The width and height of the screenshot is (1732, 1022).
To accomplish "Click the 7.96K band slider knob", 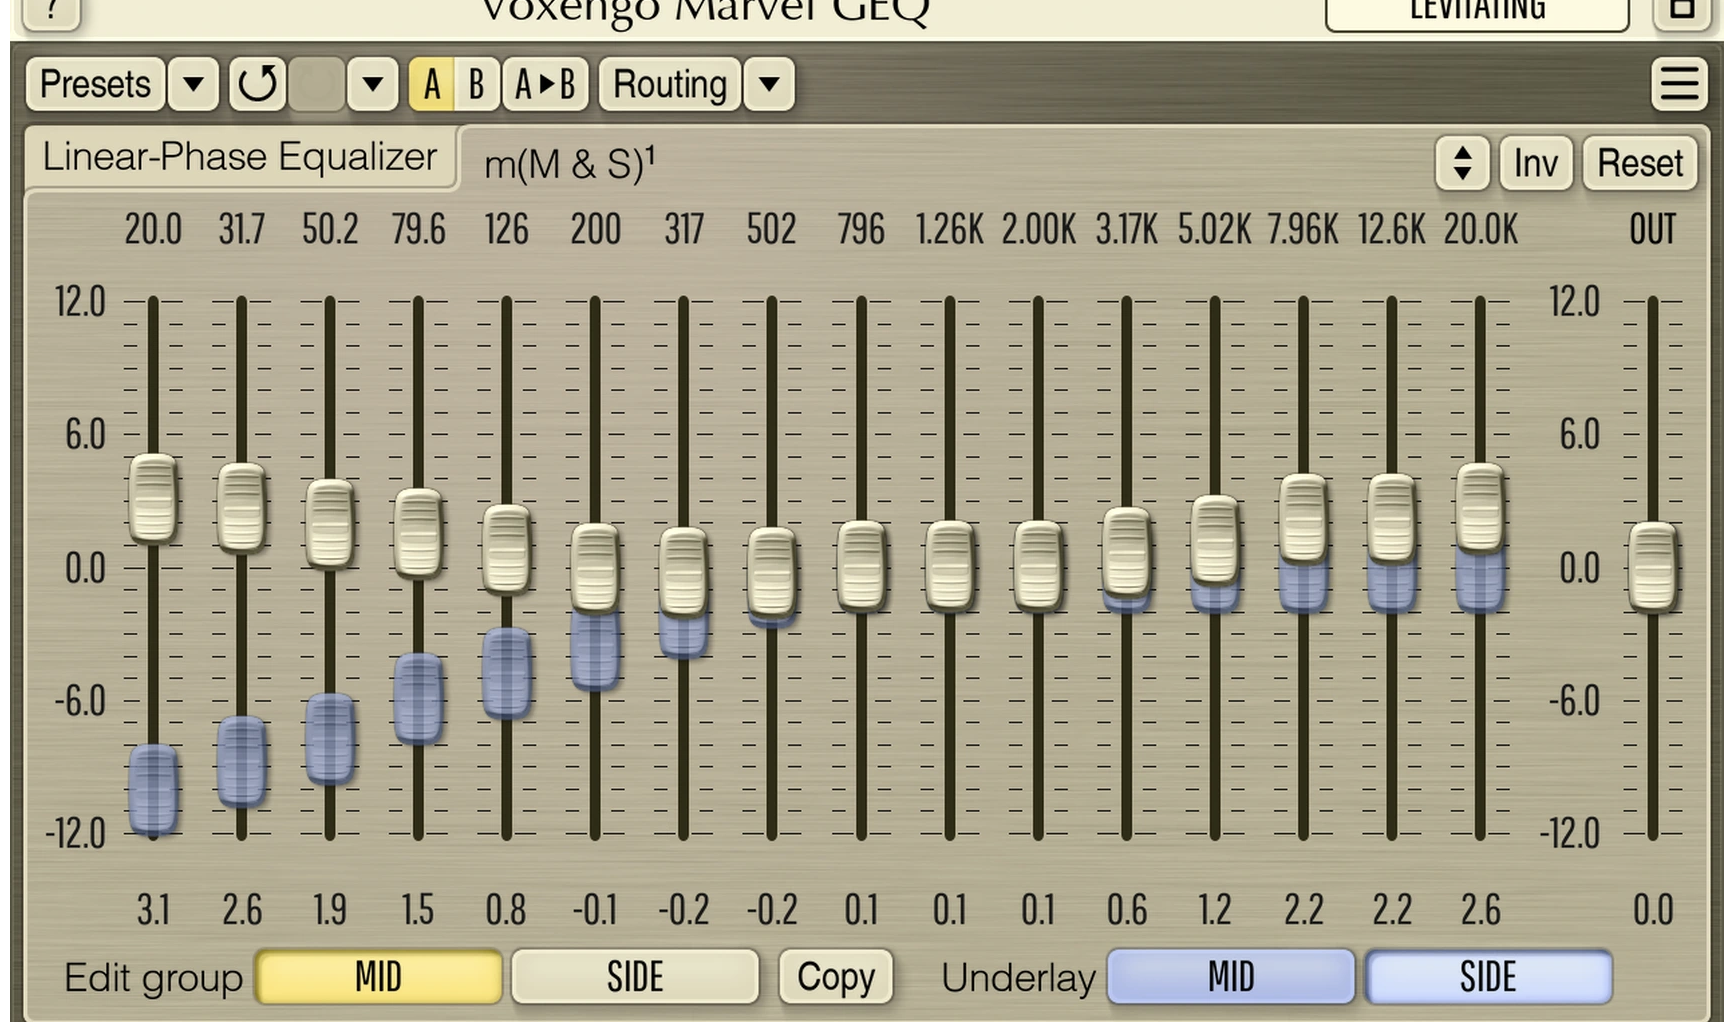I will pyautogui.click(x=1303, y=518).
